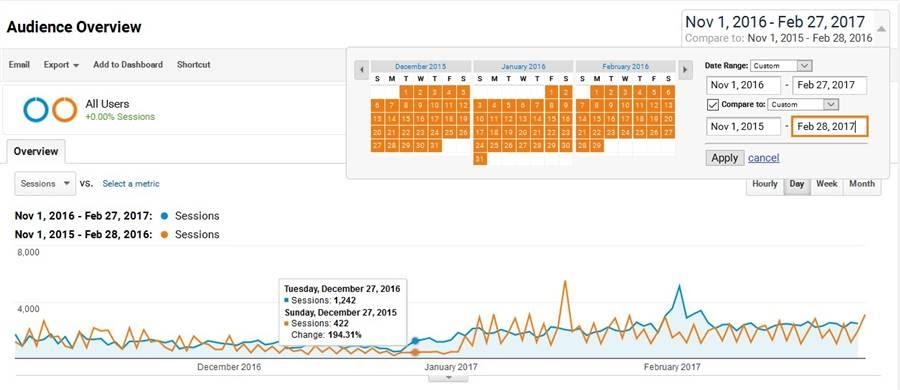Set chart granularity to Month
Image resolution: width=900 pixels, height=390 pixels.
tap(862, 184)
